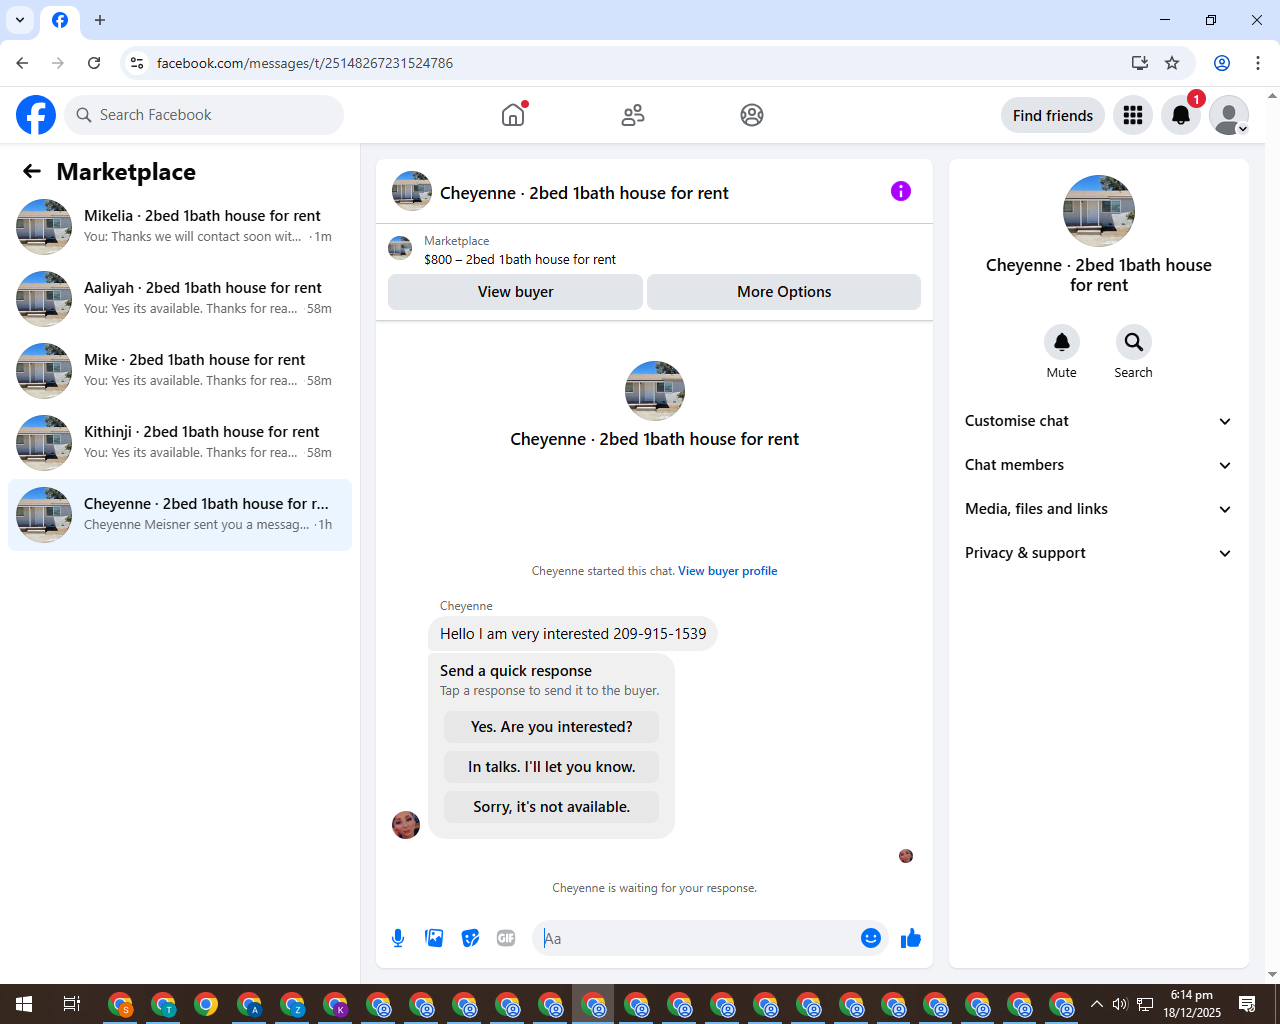Click Cheyenne's avatar beside the message

click(x=406, y=825)
